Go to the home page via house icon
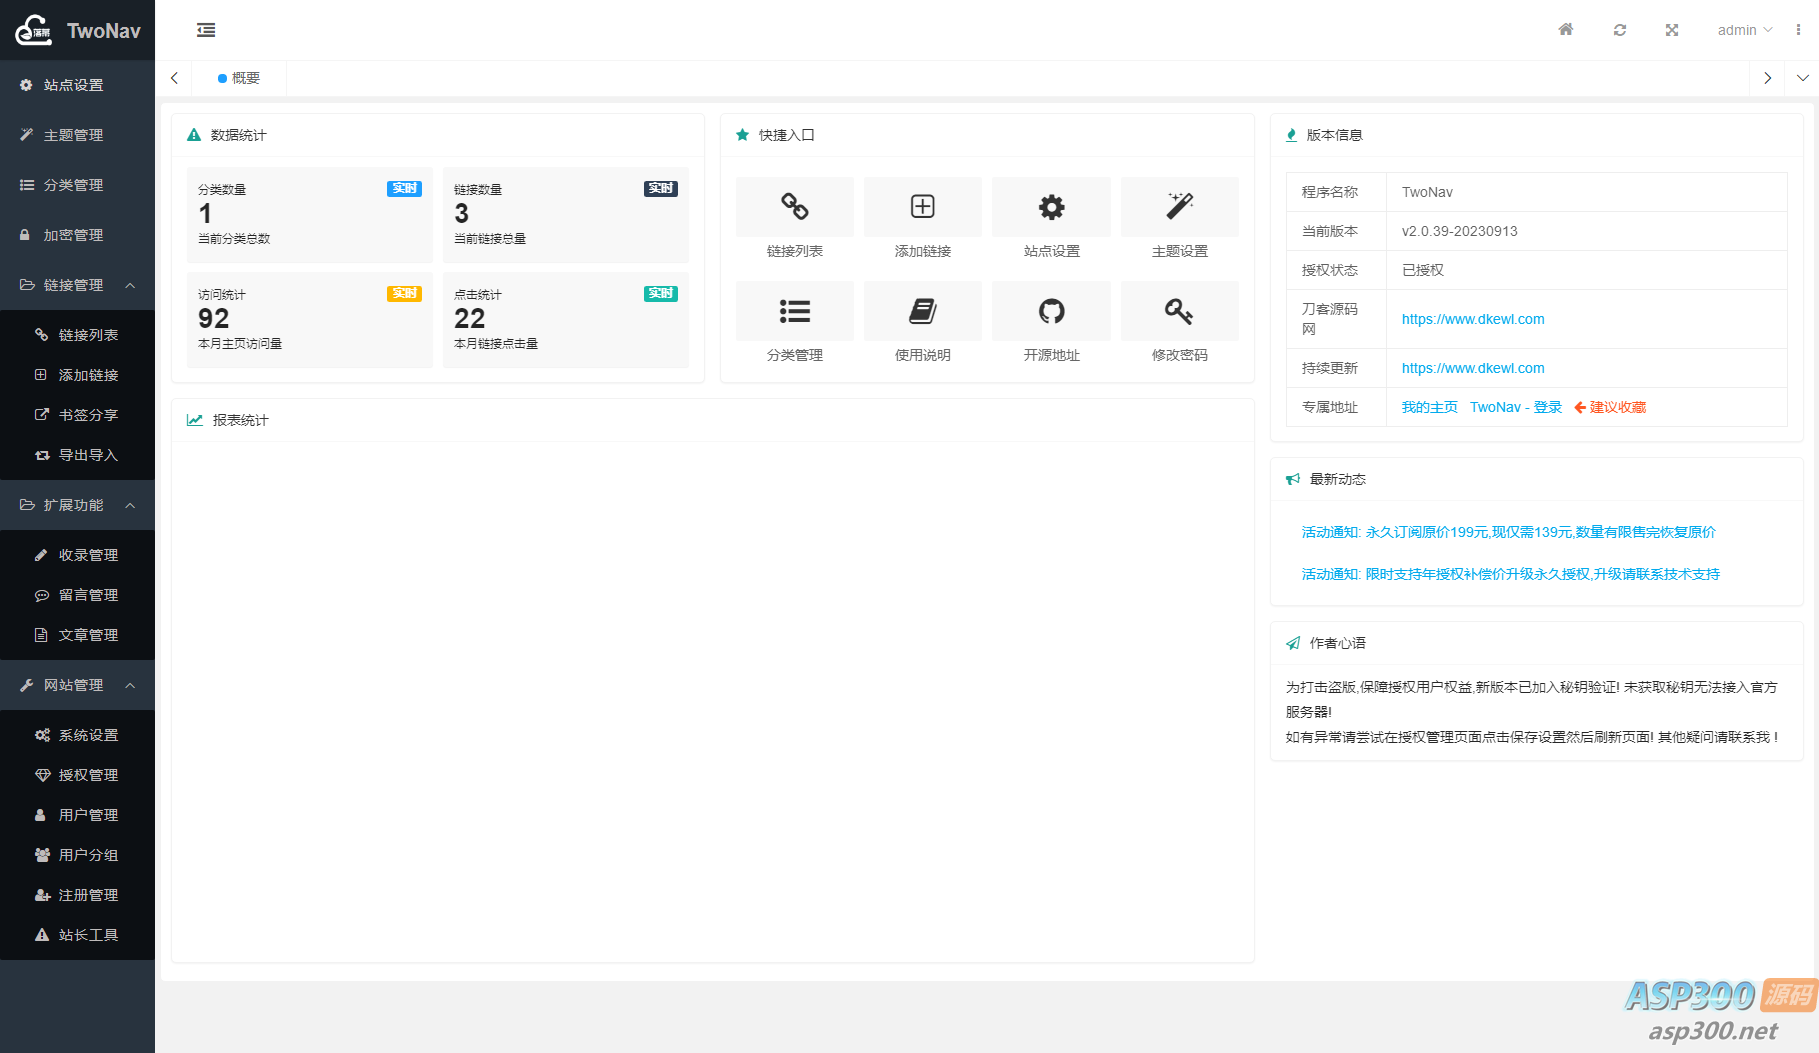The height and width of the screenshot is (1053, 1819). click(1566, 30)
